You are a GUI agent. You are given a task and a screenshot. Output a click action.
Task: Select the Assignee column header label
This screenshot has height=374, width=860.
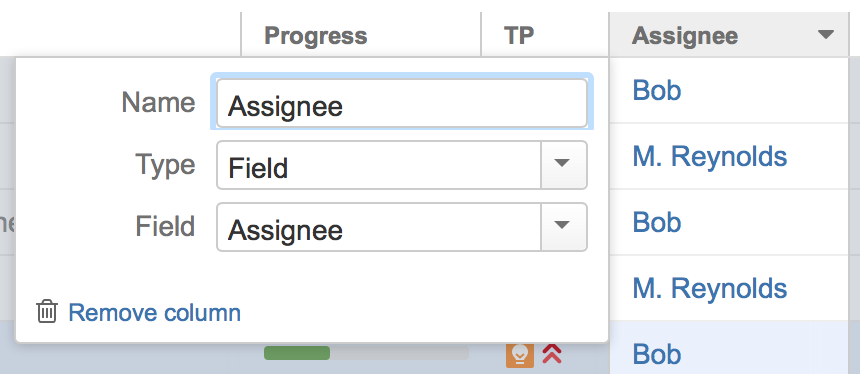(685, 36)
